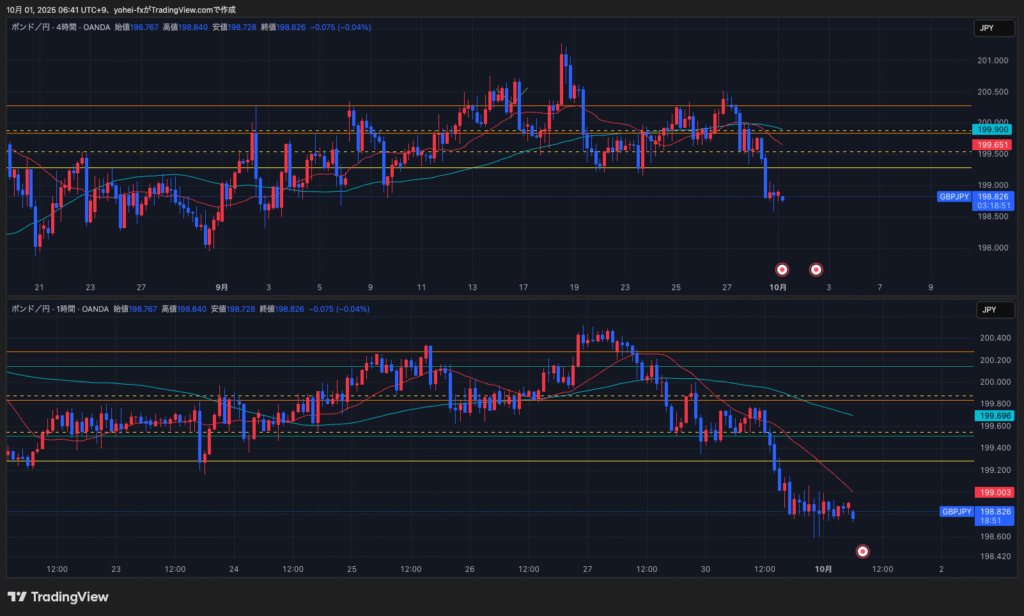Click the red 199.651 moving average price label
The width and height of the screenshot is (1024, 616).
[x=994, y=145]
